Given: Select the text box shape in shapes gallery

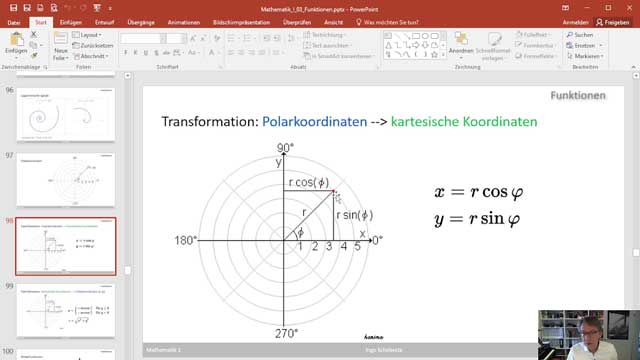Looking at the screenshot, I should coord(388,36).
